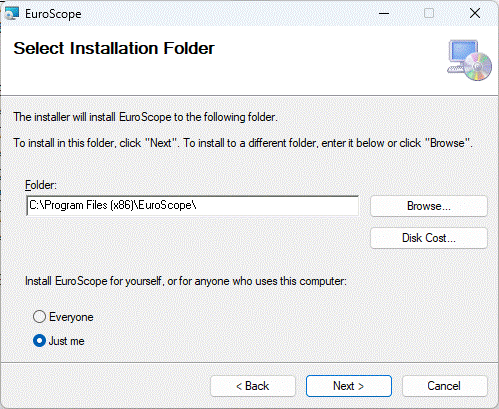The width and height of the screenshot is (499, 409).
Task: Click the 'To install in this folder' instructions
Action: [243, 143]
